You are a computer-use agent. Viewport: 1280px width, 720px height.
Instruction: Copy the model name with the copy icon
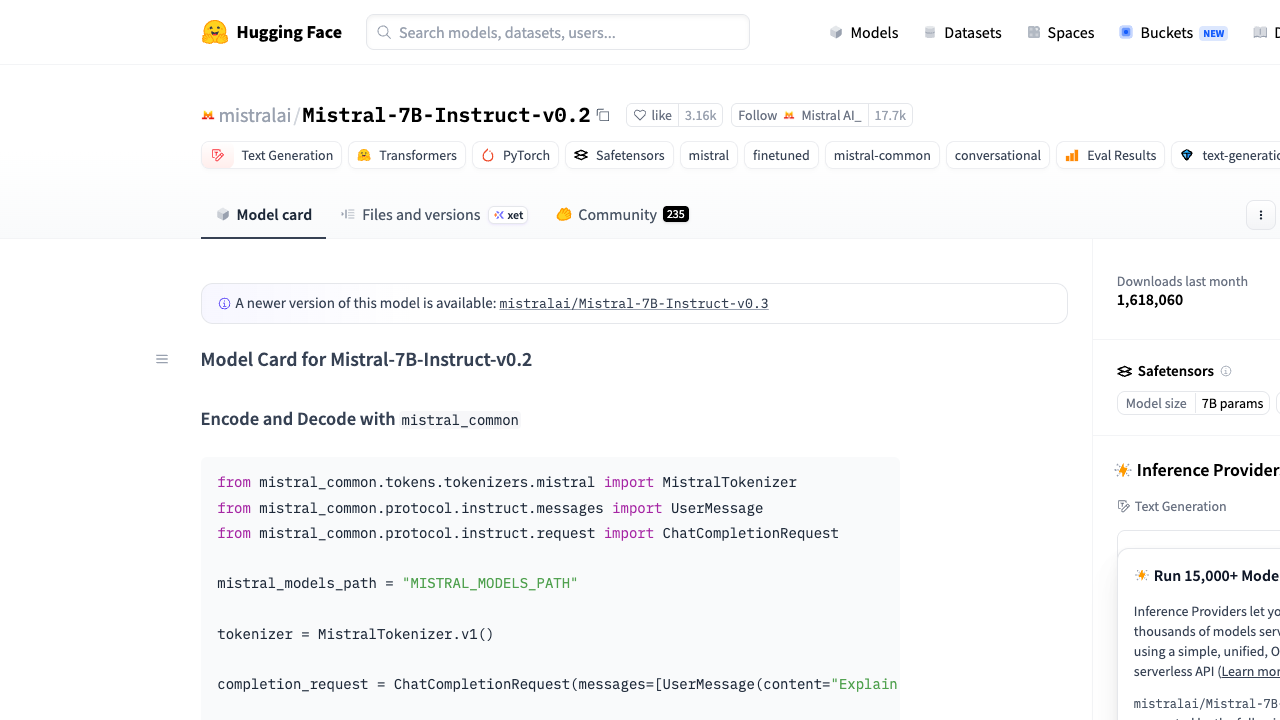(603, 115)
